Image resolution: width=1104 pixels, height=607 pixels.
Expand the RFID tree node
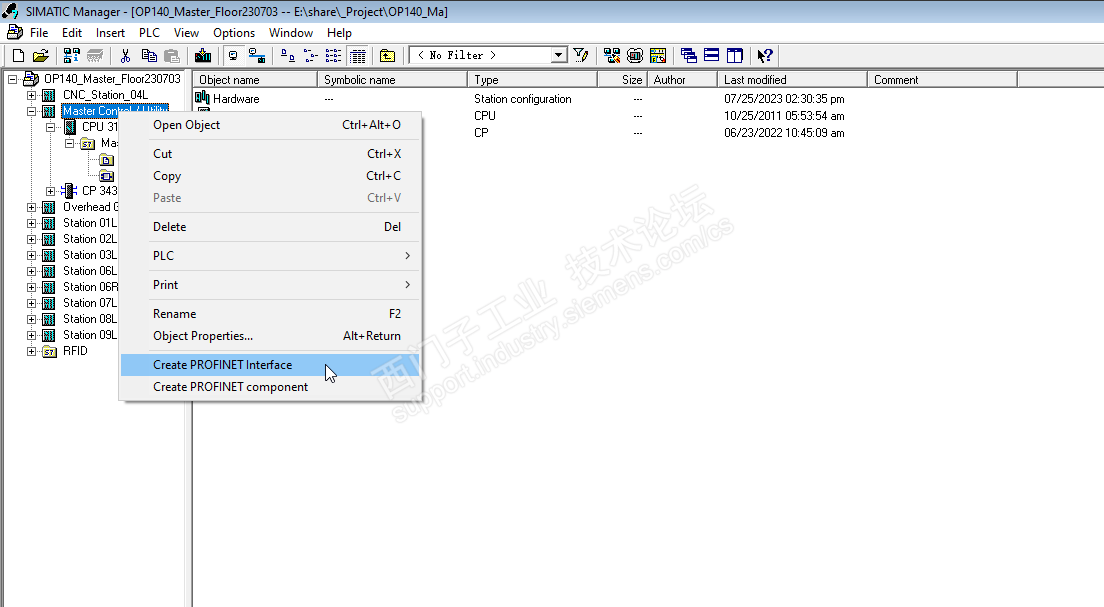32,351
